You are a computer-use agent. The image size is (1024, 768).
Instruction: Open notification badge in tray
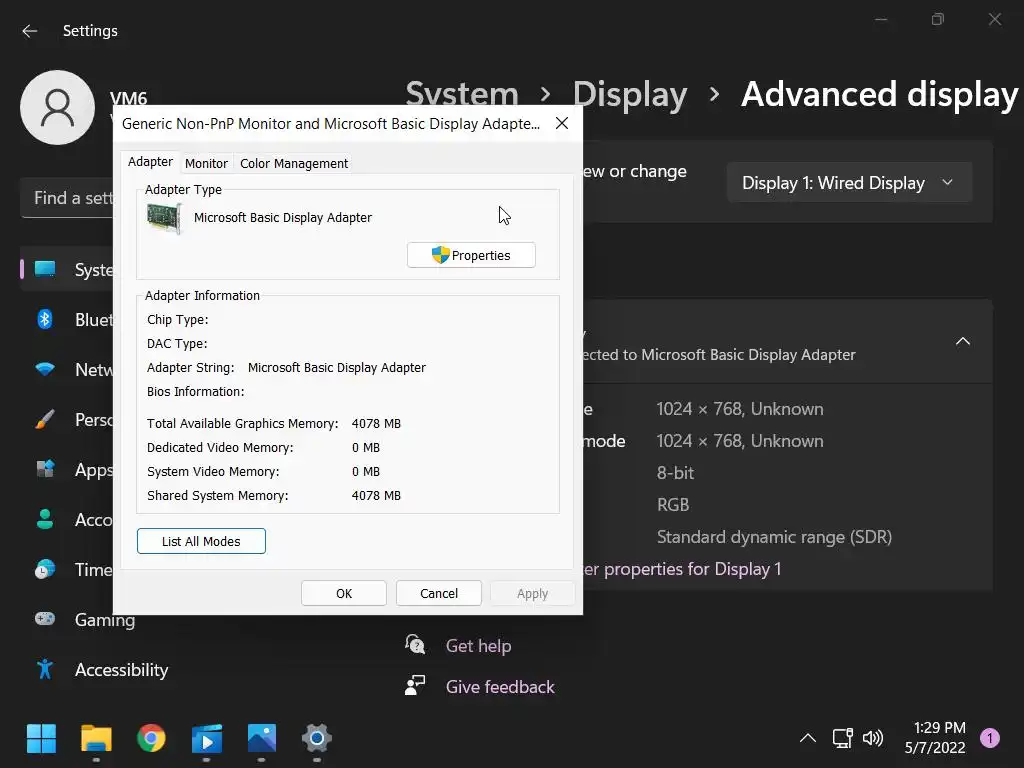(990, 738)
